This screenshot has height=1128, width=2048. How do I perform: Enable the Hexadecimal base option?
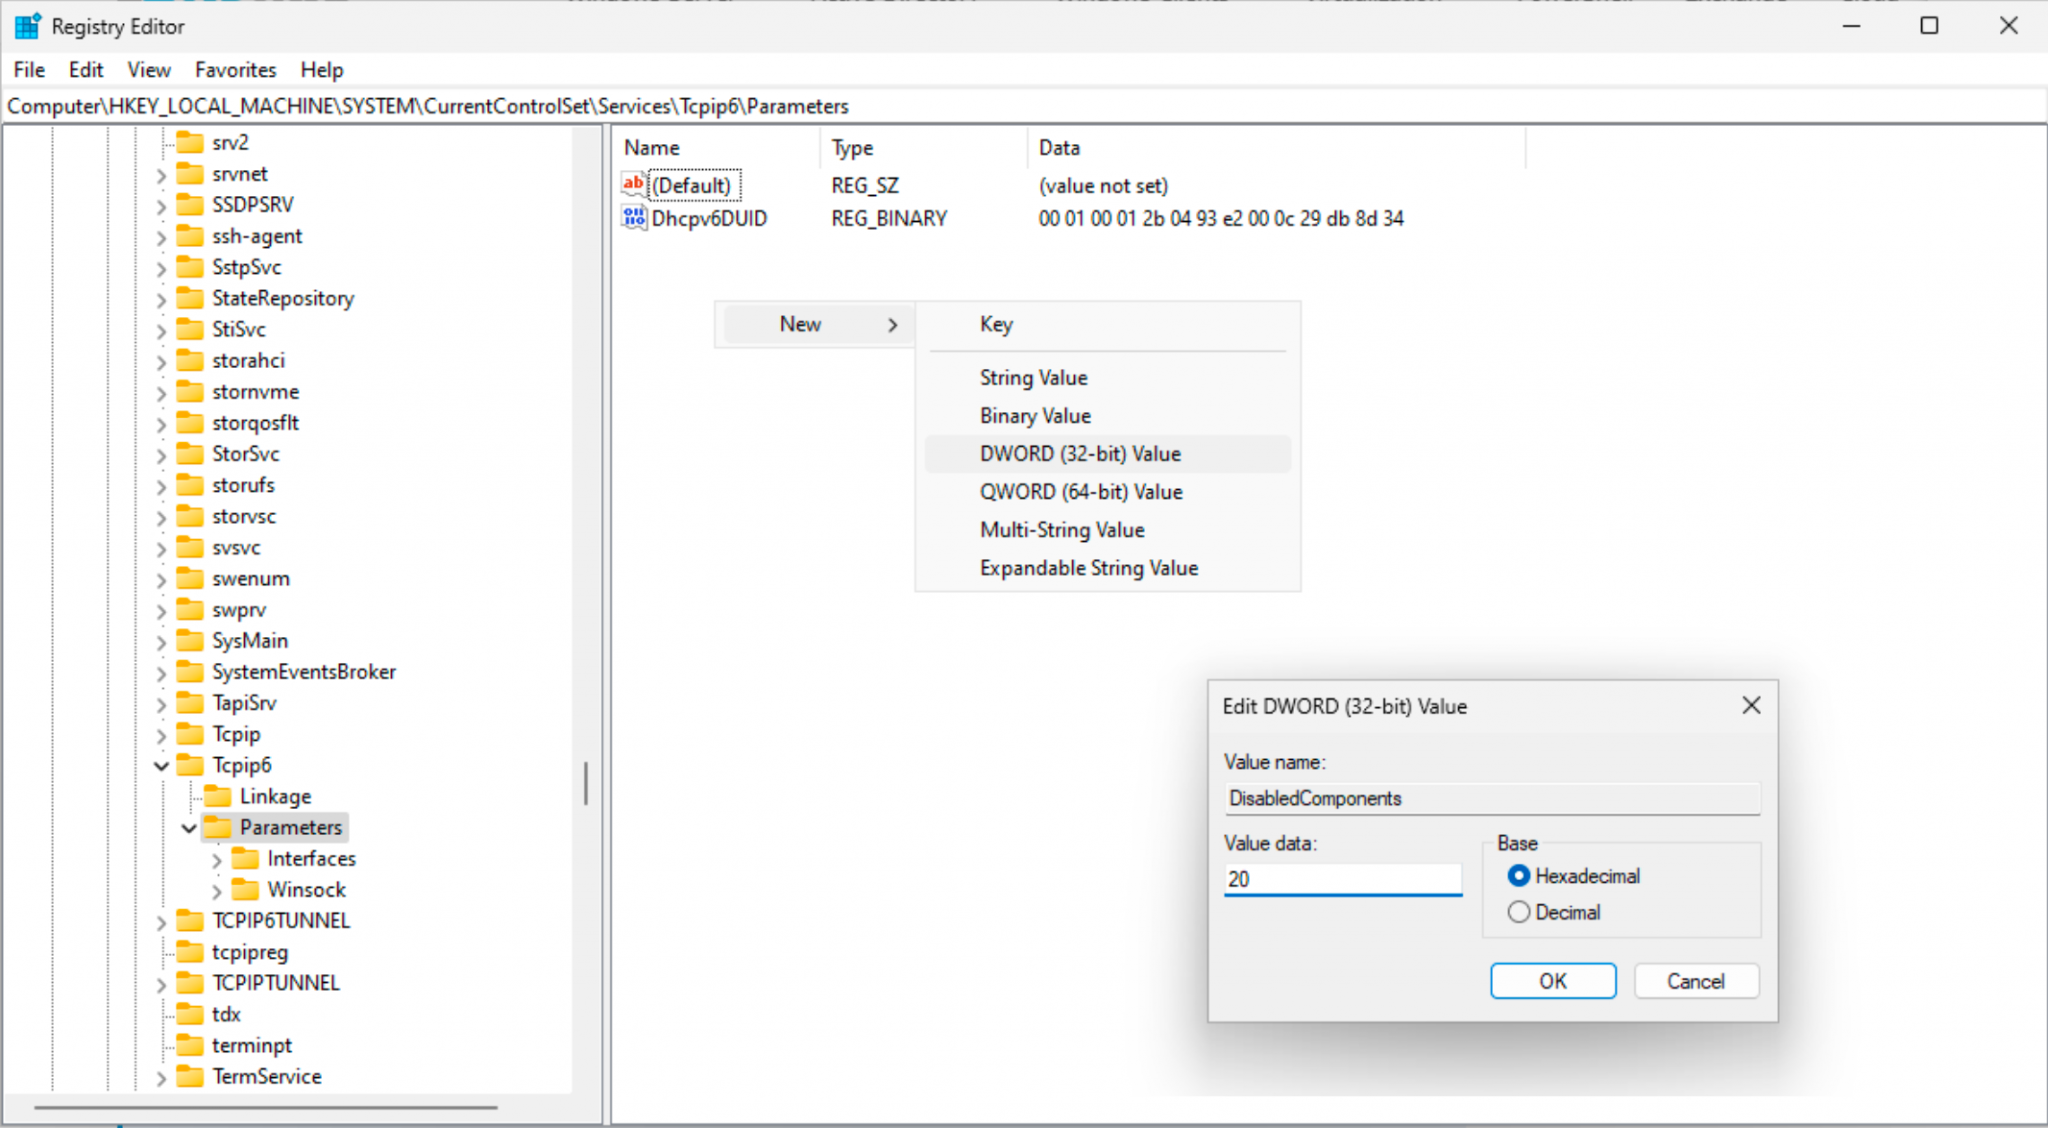pyautogui.click(x=1519, y=875)
